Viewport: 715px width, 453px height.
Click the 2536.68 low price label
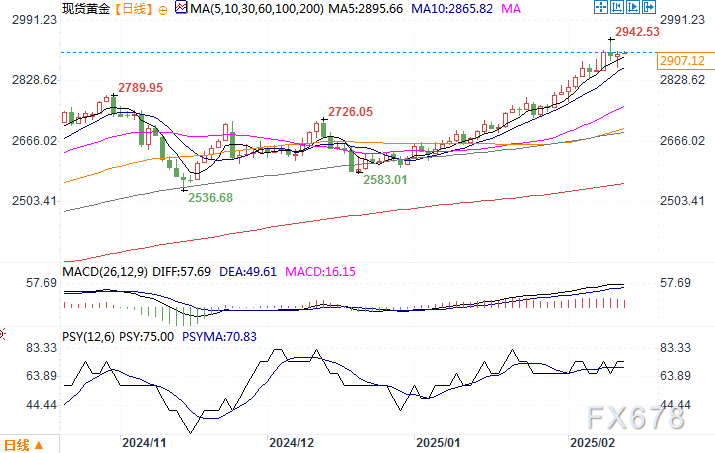point(210,198)
